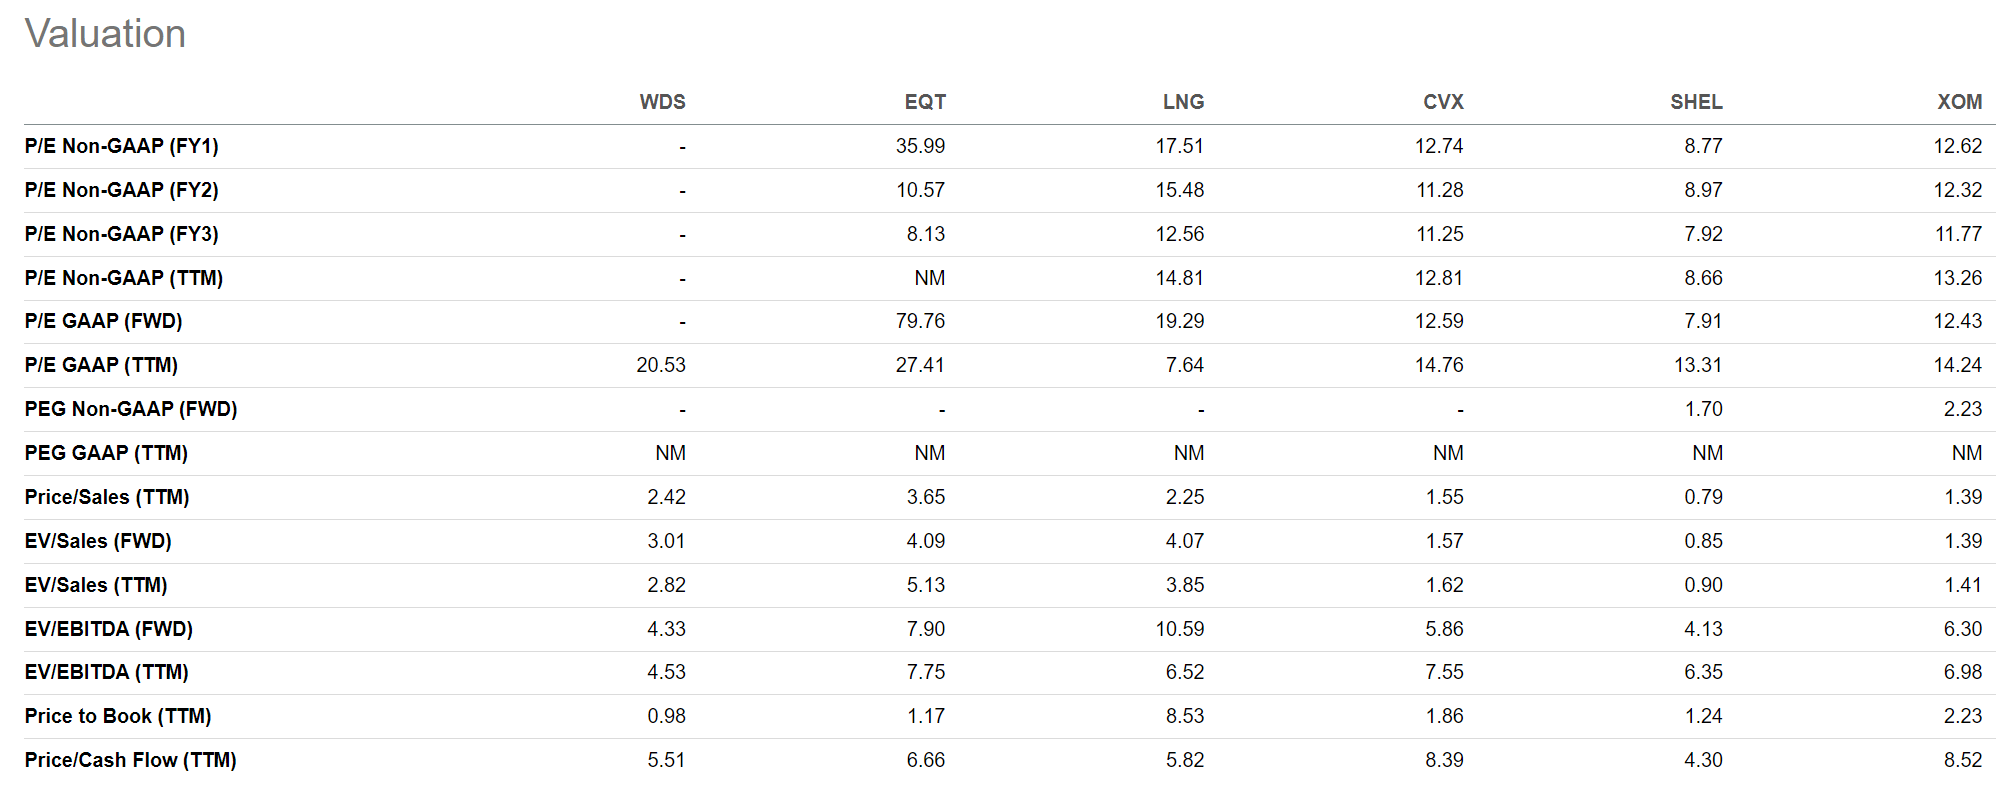This screenshot has height=798, width=2008.
Task: Open the SHEL ticker column header
Action: [x=1695, y=102]
